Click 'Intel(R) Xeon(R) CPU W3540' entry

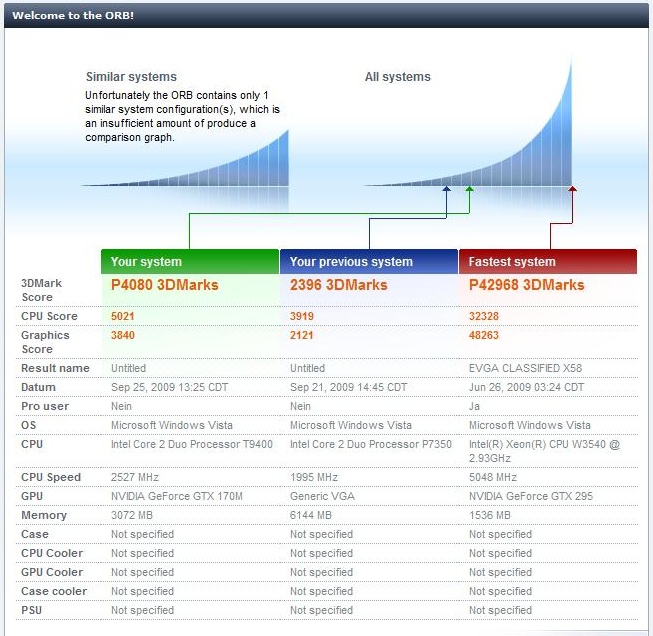[544, 451]
